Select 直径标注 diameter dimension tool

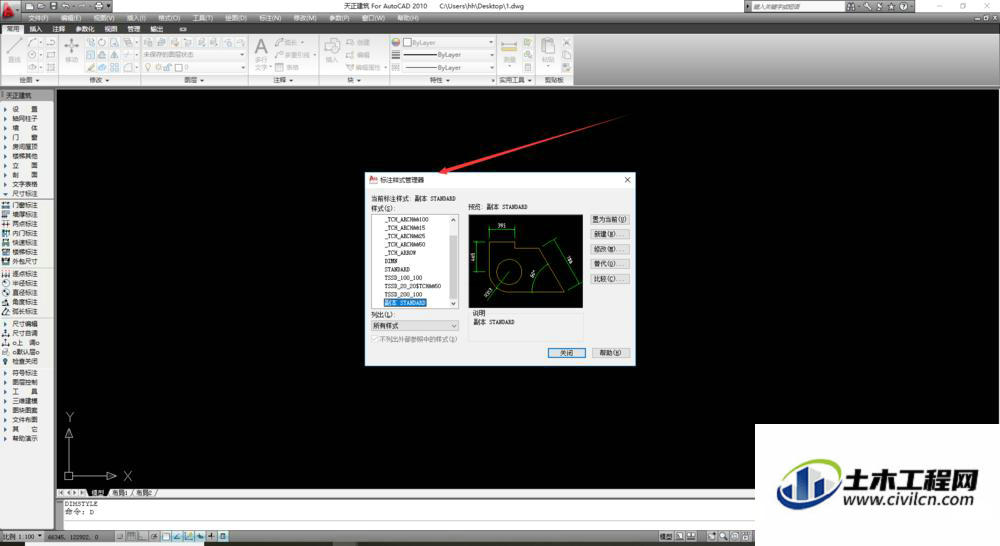pyautogui.click(x=20, y=292)
